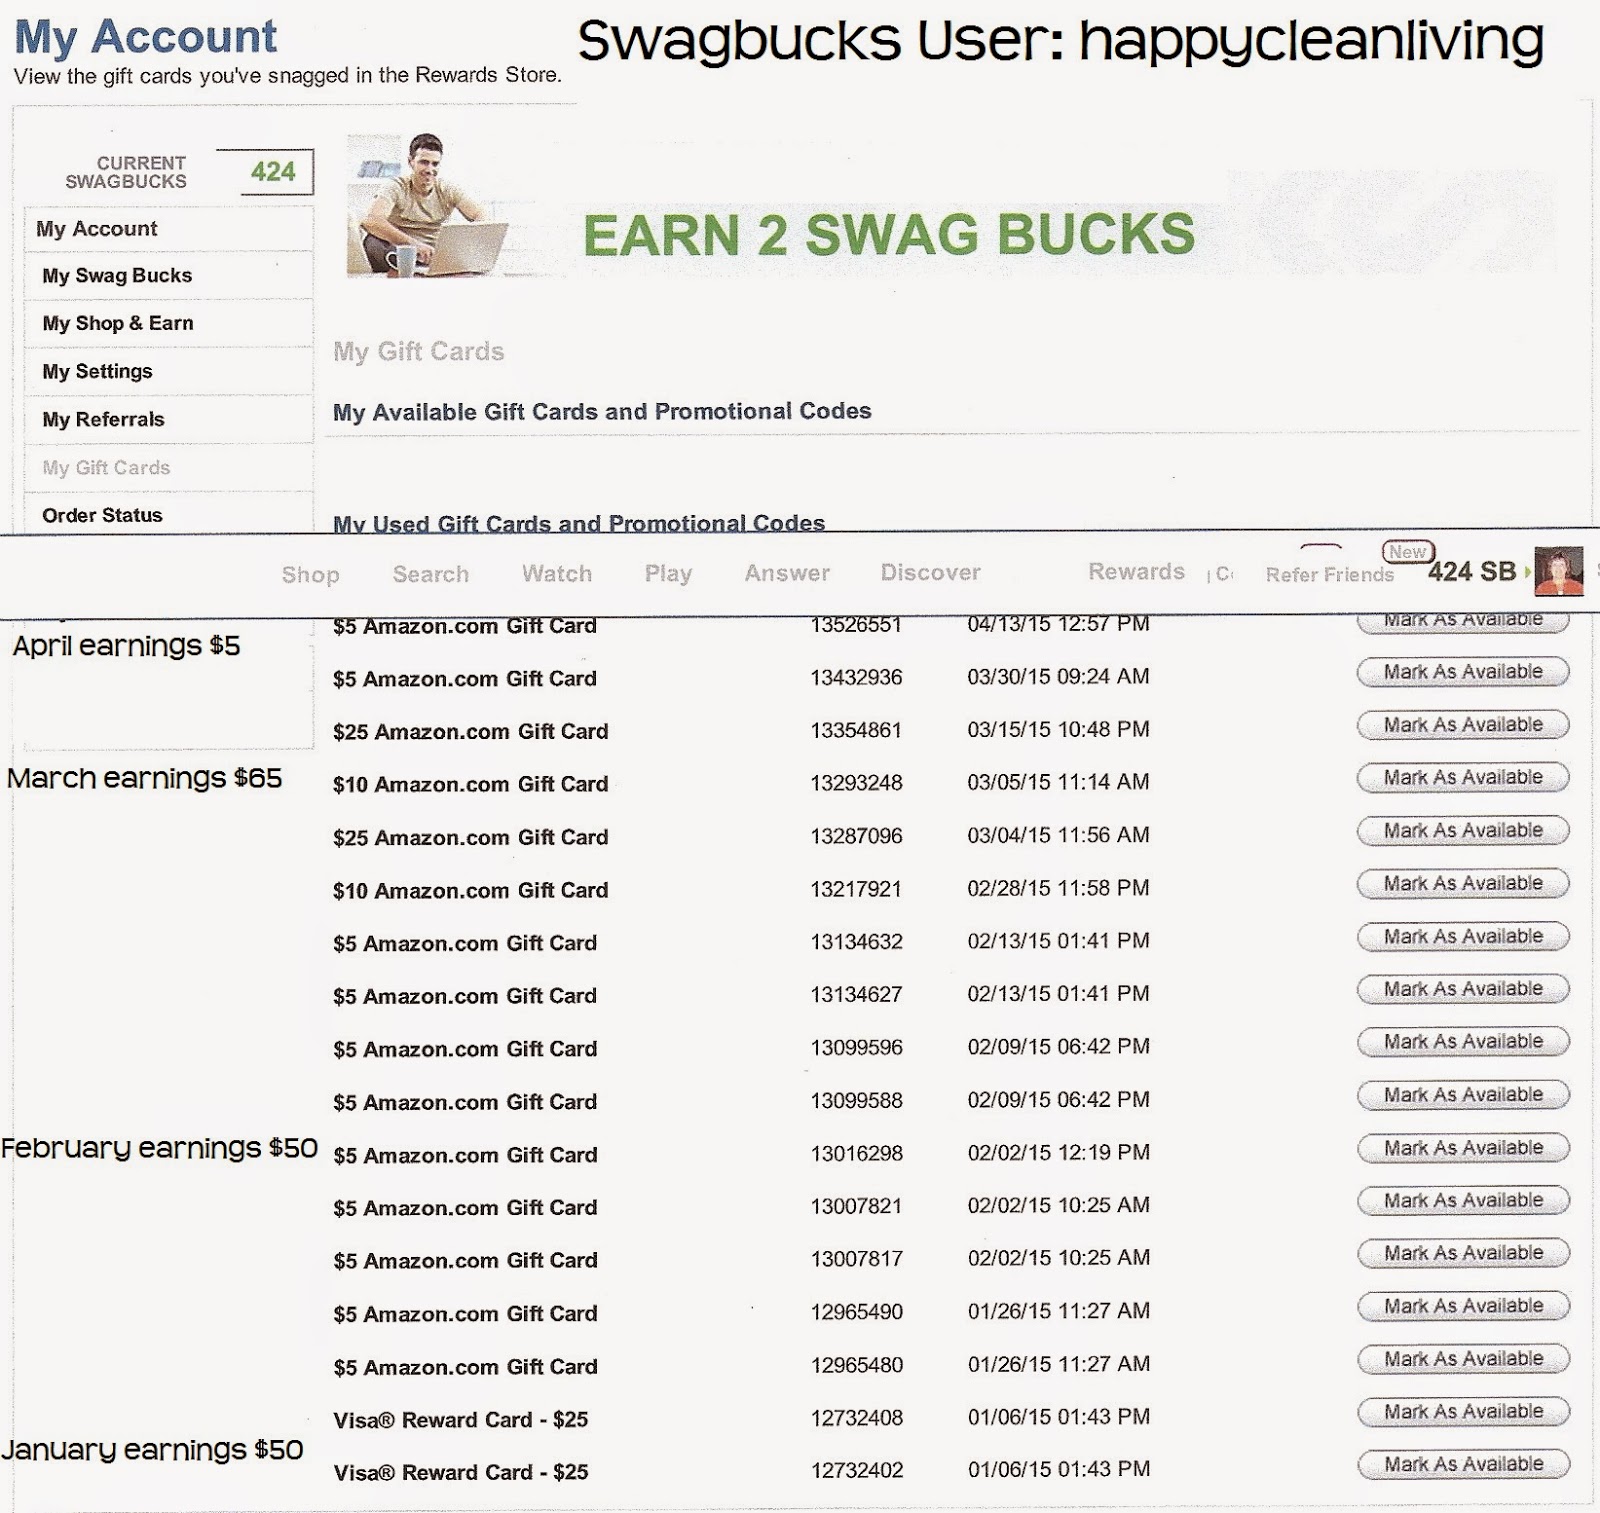Click the date 03/15/15 10:48 PM
The image size is (1600, 1513).
click(x=1058, y=730)
